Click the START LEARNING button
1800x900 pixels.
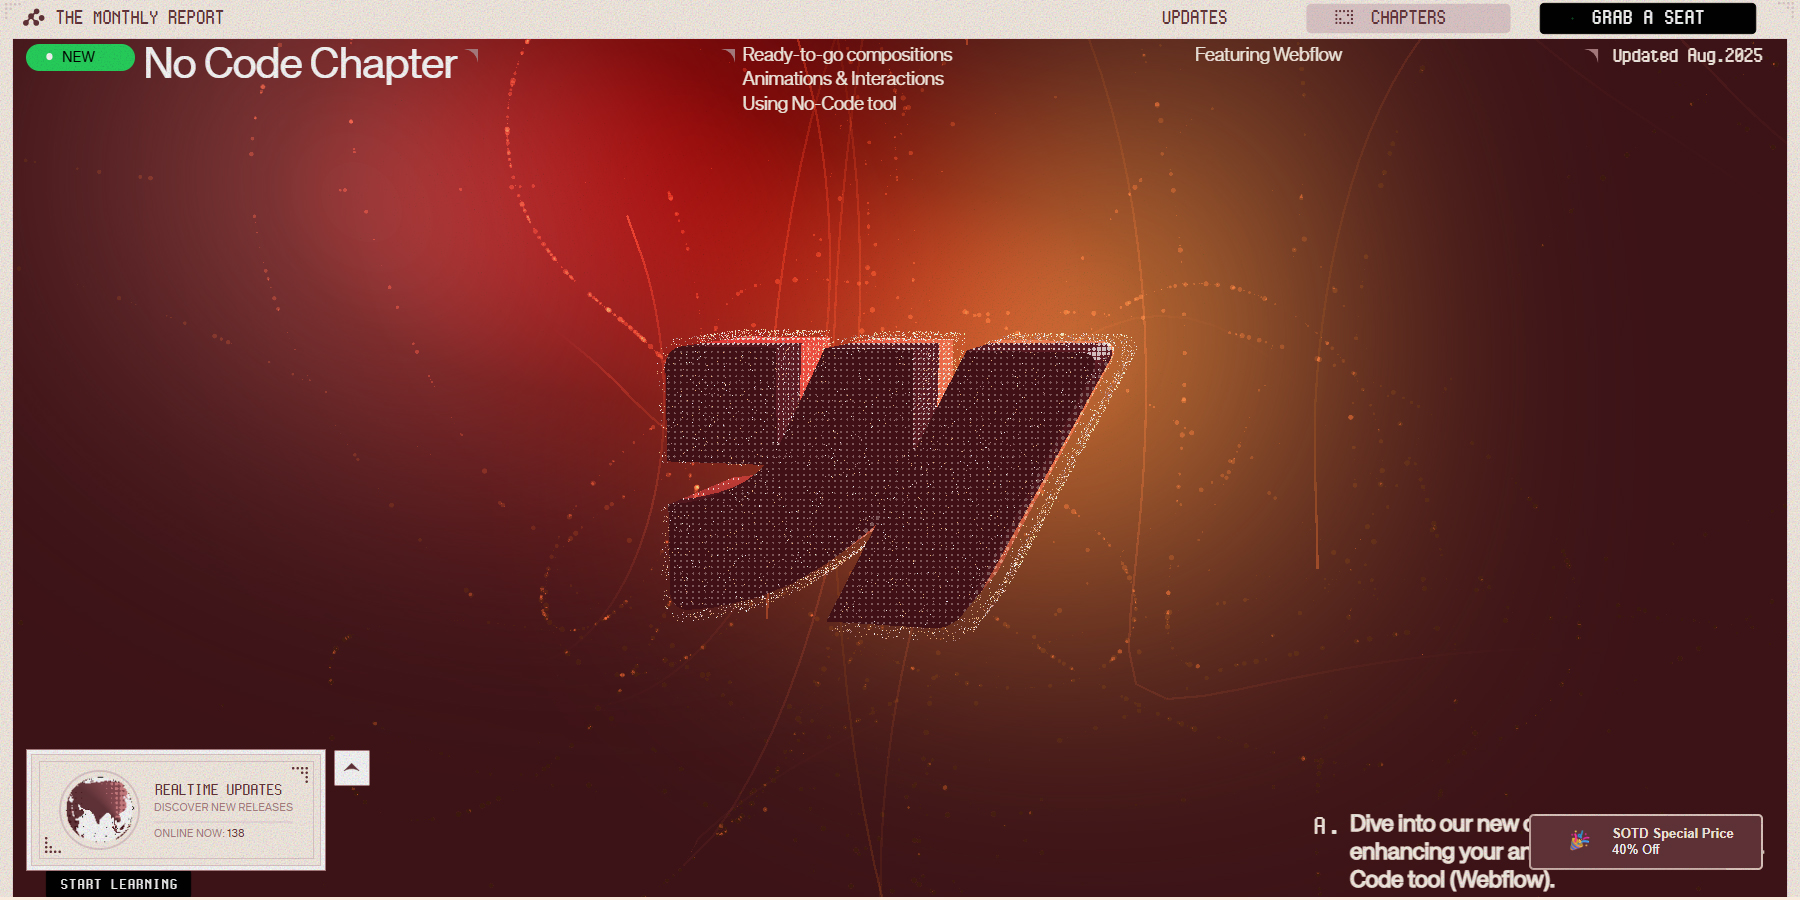(118, 884)
